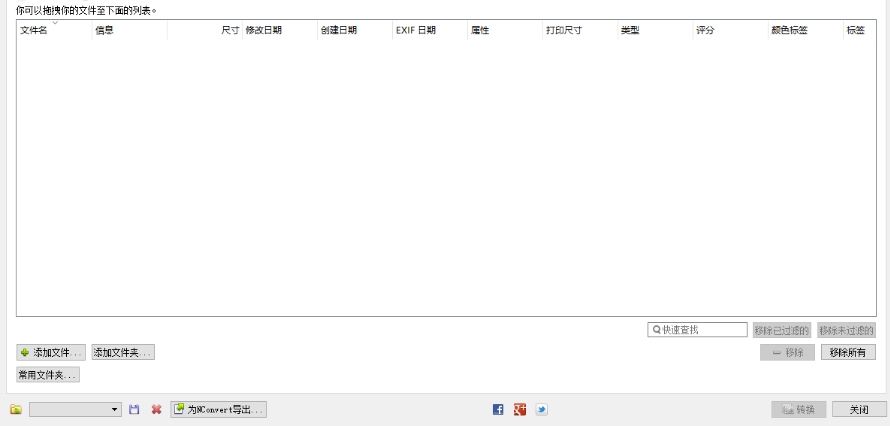
Task: Click the 移除 button
Action: pos(787,352)
